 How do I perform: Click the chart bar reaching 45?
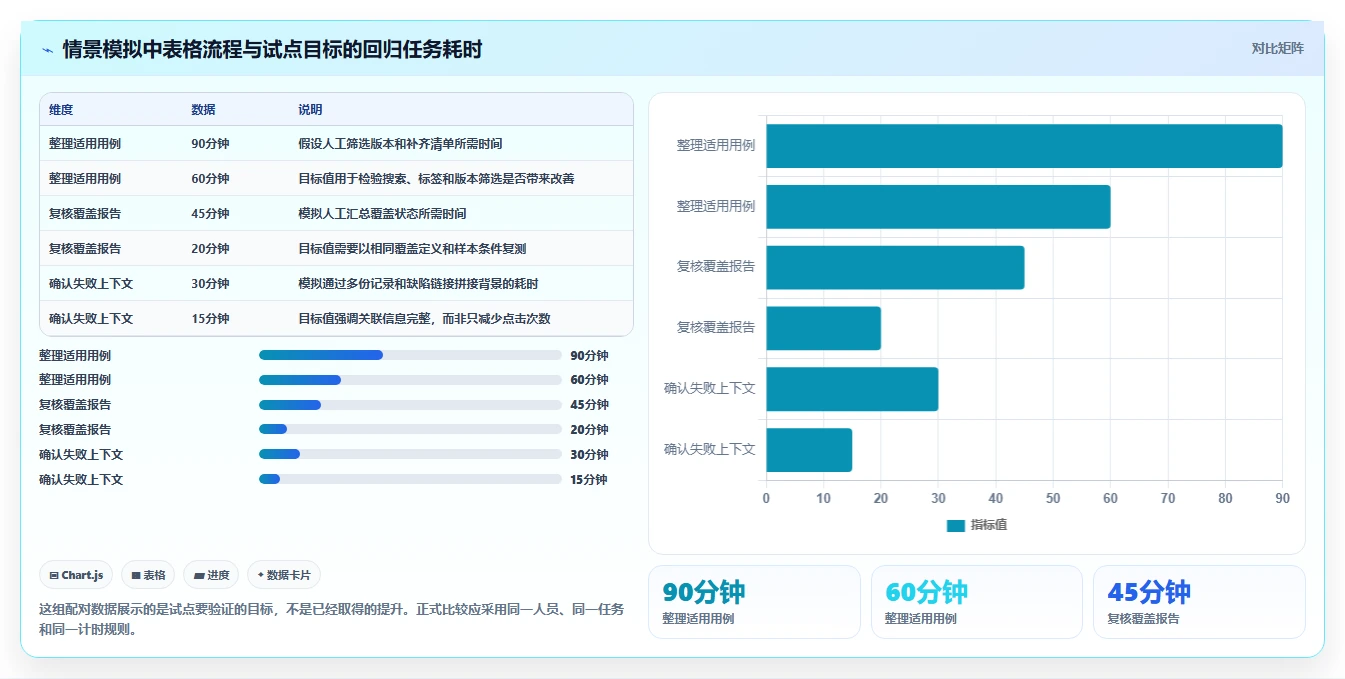pyautogui.click(x=895, y=267)
